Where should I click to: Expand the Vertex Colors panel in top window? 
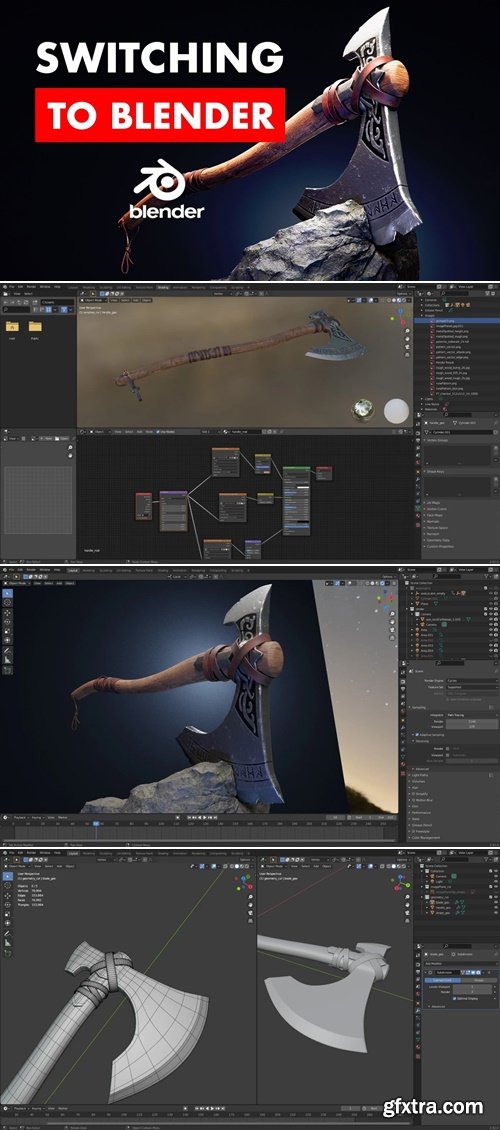point(437,509)
